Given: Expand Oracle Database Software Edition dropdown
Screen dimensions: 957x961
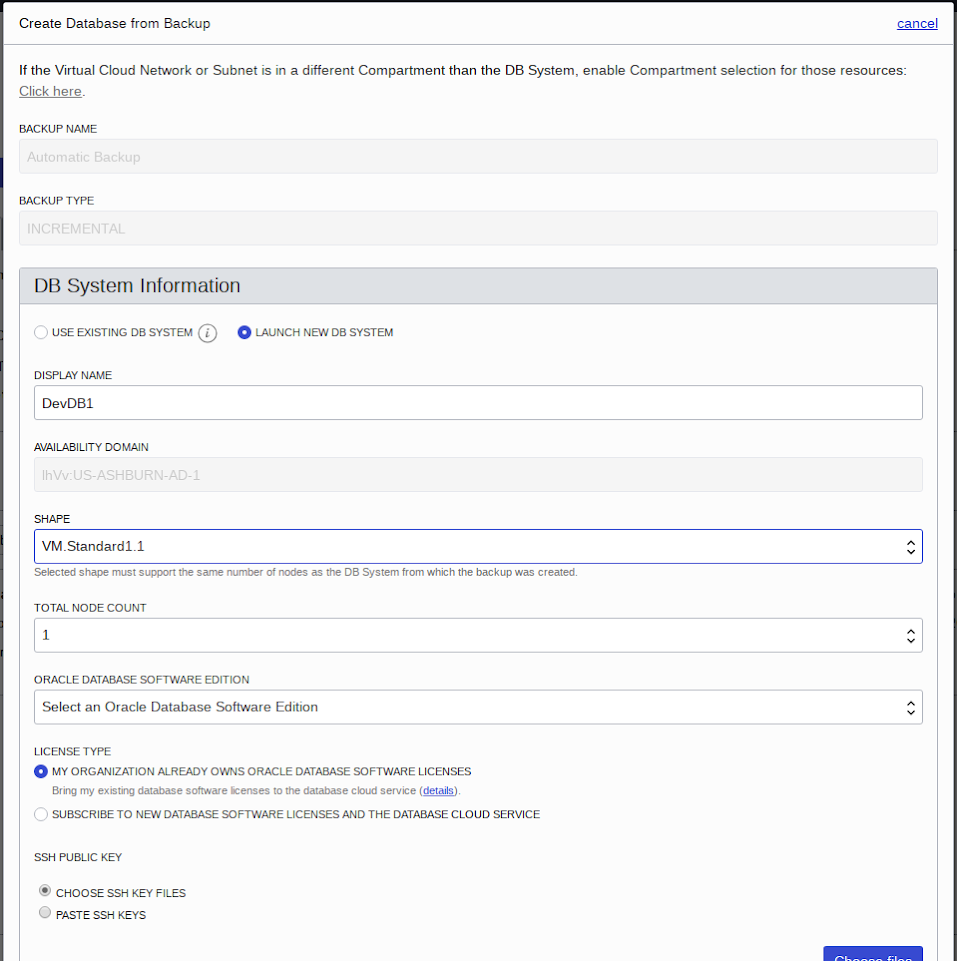Looking at the screenshot, I should [478, 707].
